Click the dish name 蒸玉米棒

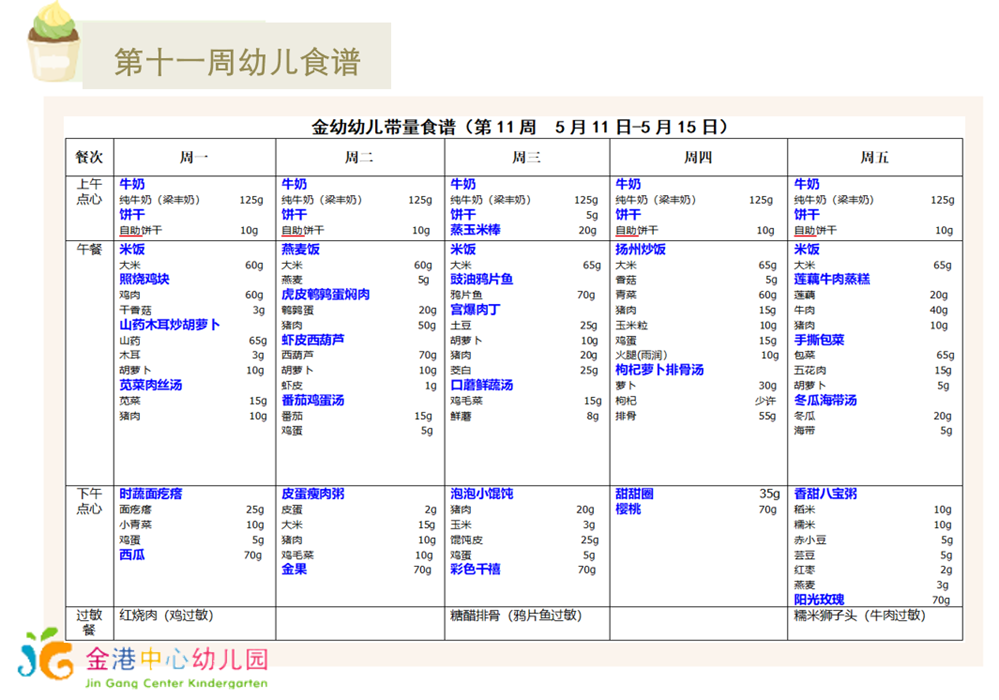click(x=475, y=230)
